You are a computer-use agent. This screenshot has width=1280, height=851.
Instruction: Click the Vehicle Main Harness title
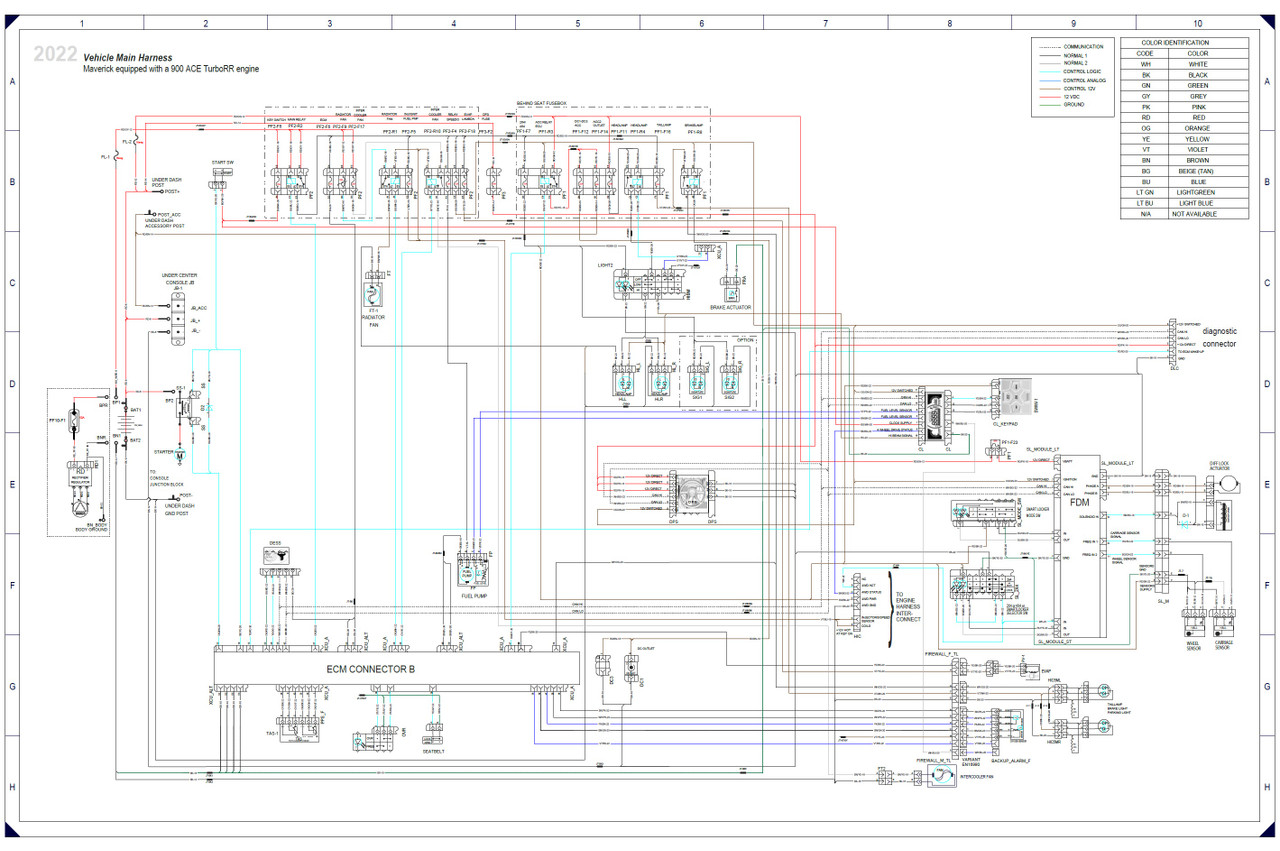point(128,59)
